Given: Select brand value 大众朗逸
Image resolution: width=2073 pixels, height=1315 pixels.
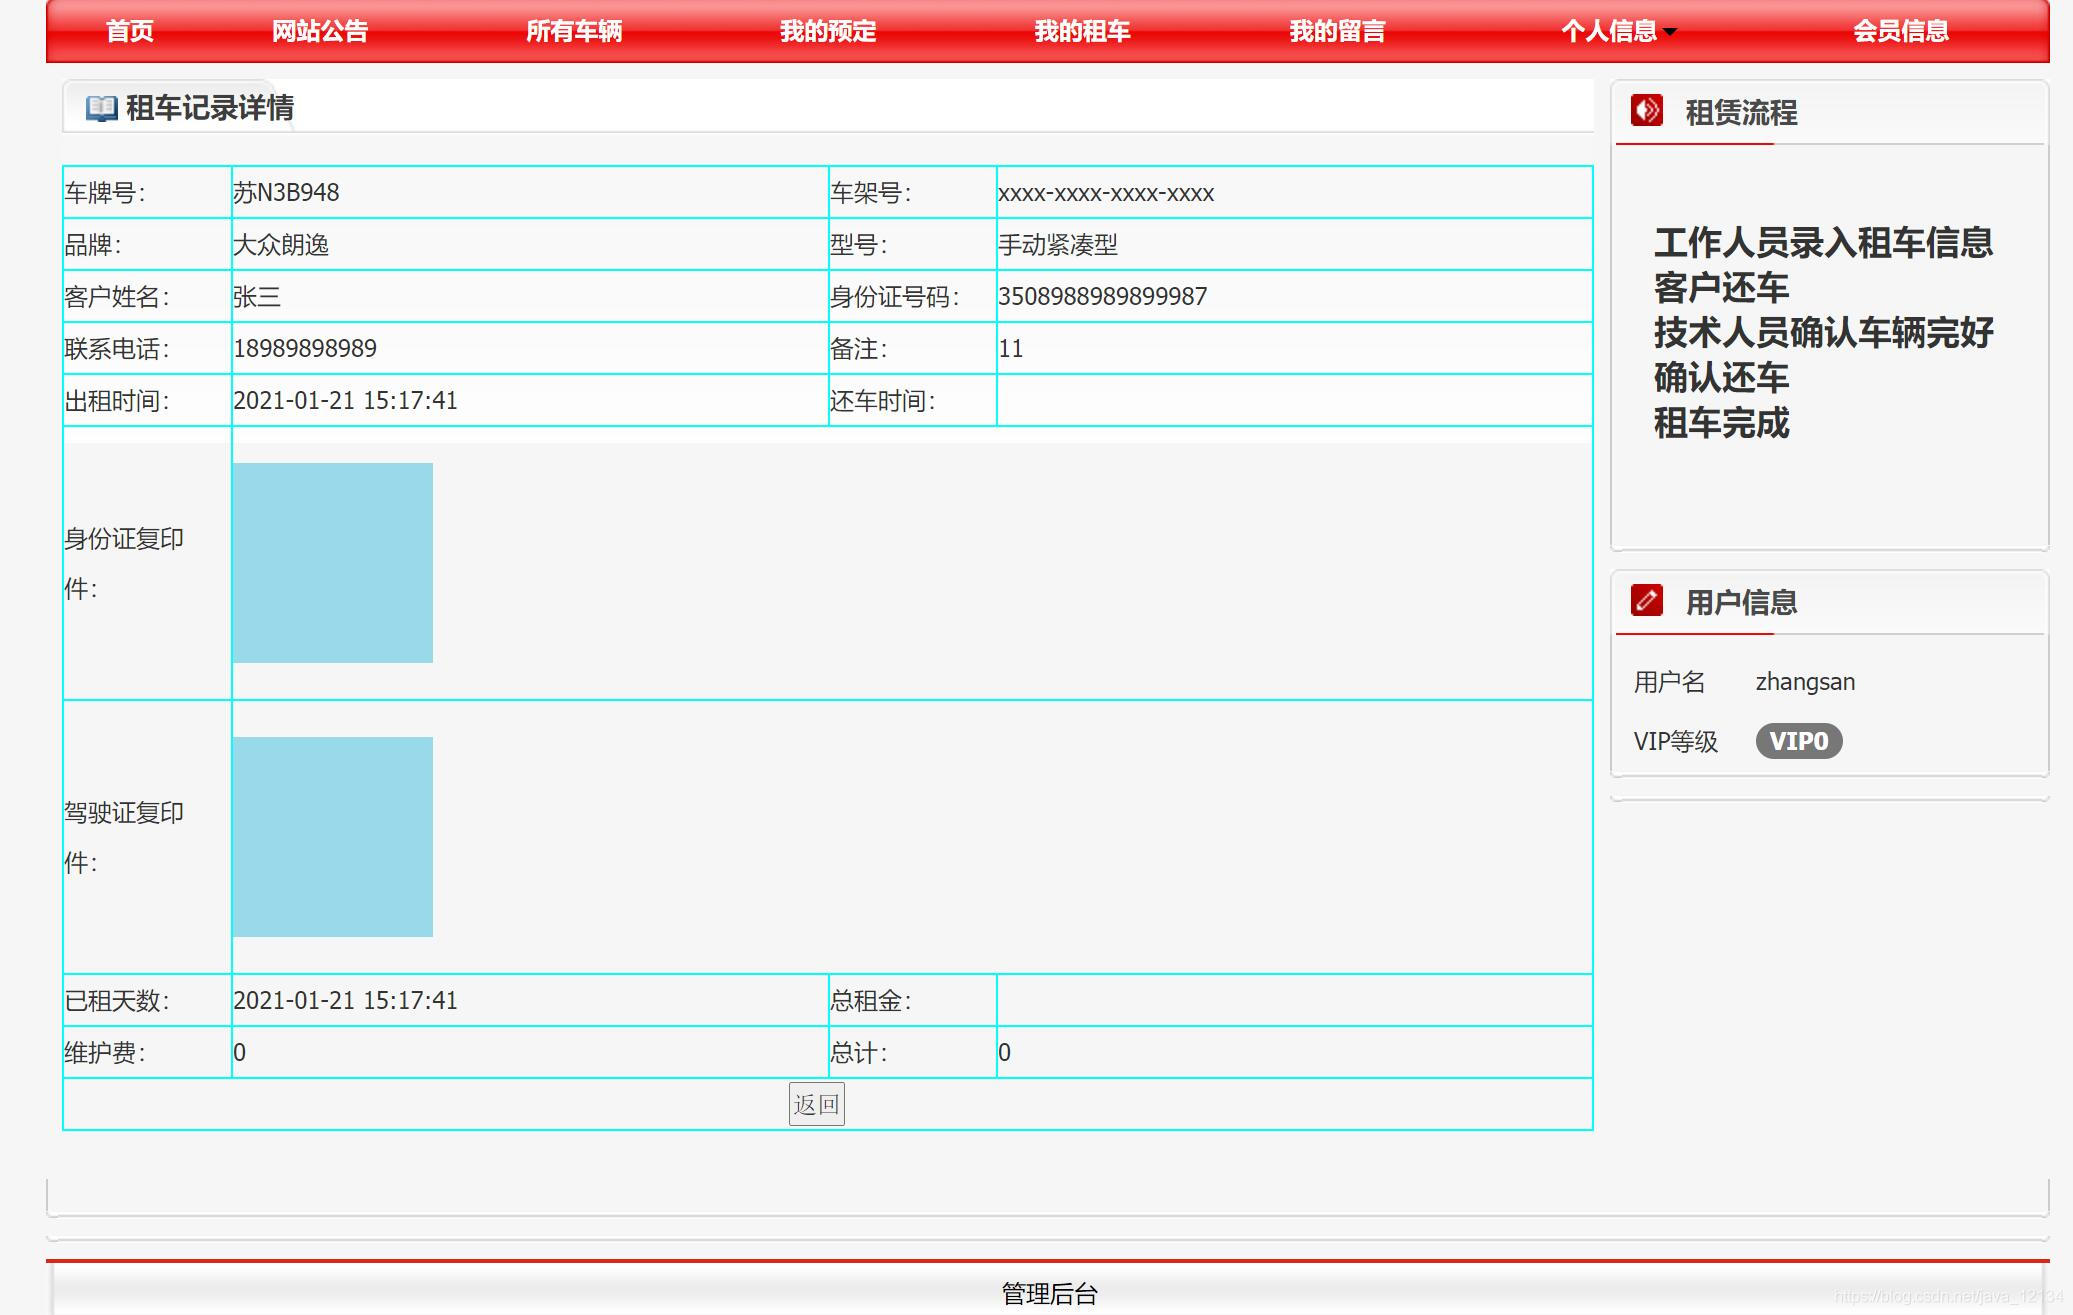Looking at the screenshot, I should [281, 245].
